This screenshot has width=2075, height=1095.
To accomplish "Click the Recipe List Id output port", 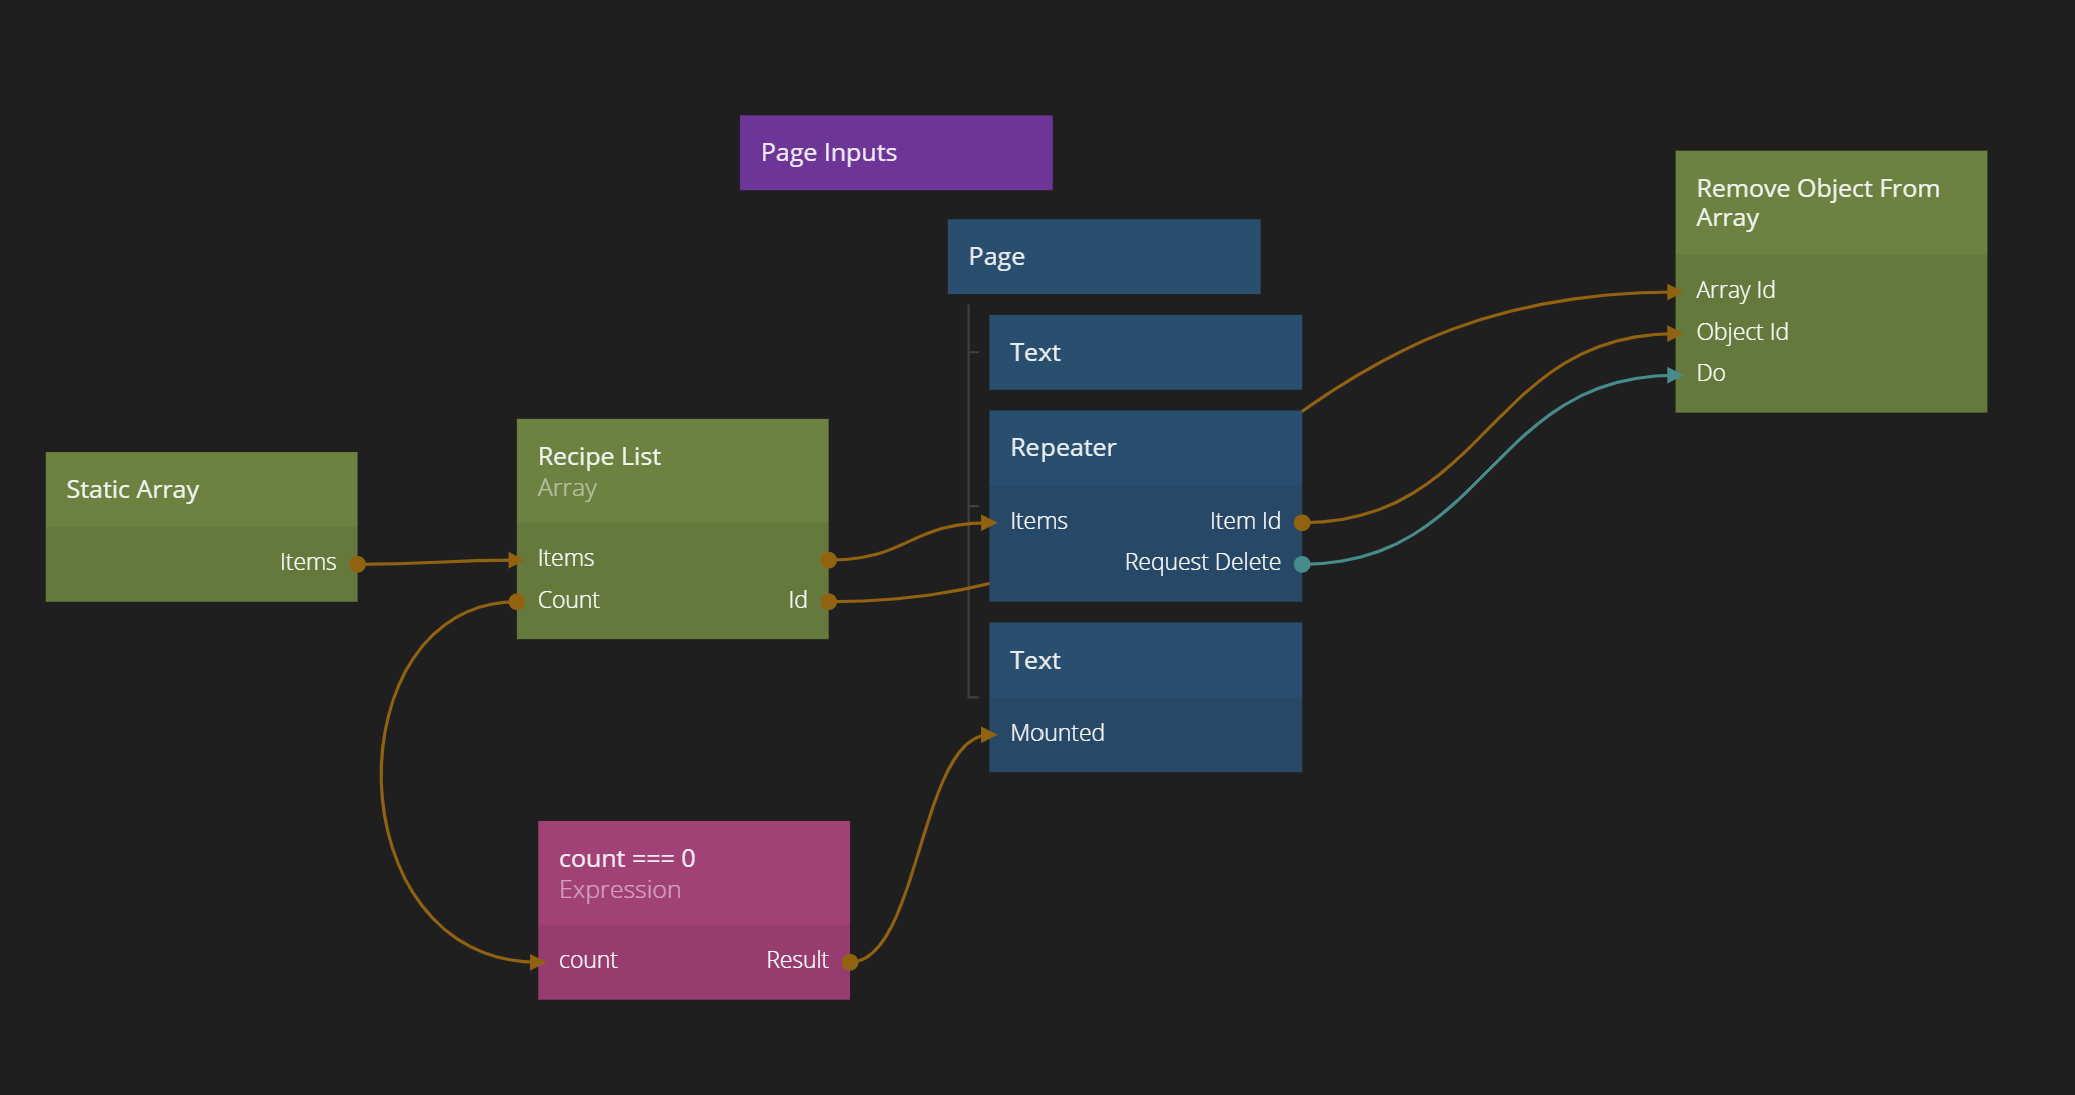I will pos(828,601).
